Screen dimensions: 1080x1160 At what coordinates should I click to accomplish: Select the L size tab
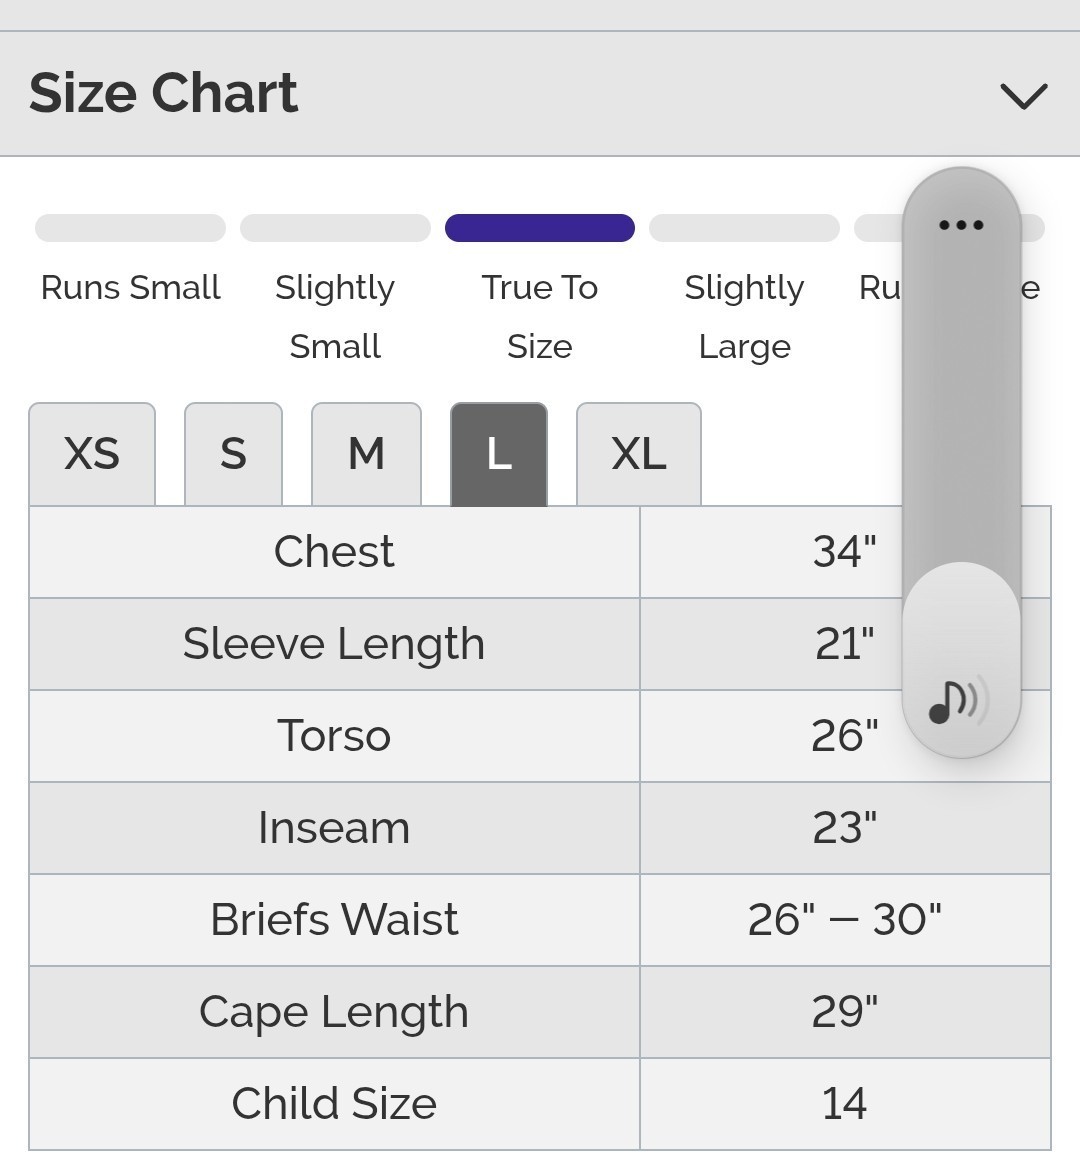(x=499, y=455)
